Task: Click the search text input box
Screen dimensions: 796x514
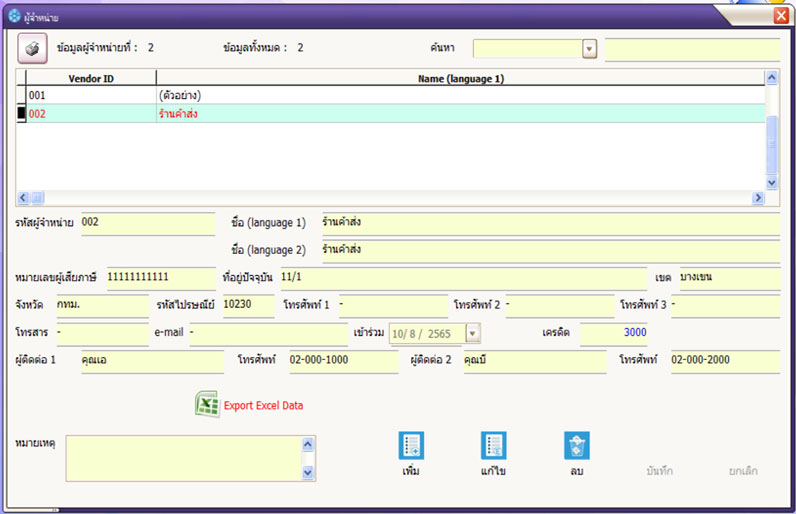Action: [691, 48]
